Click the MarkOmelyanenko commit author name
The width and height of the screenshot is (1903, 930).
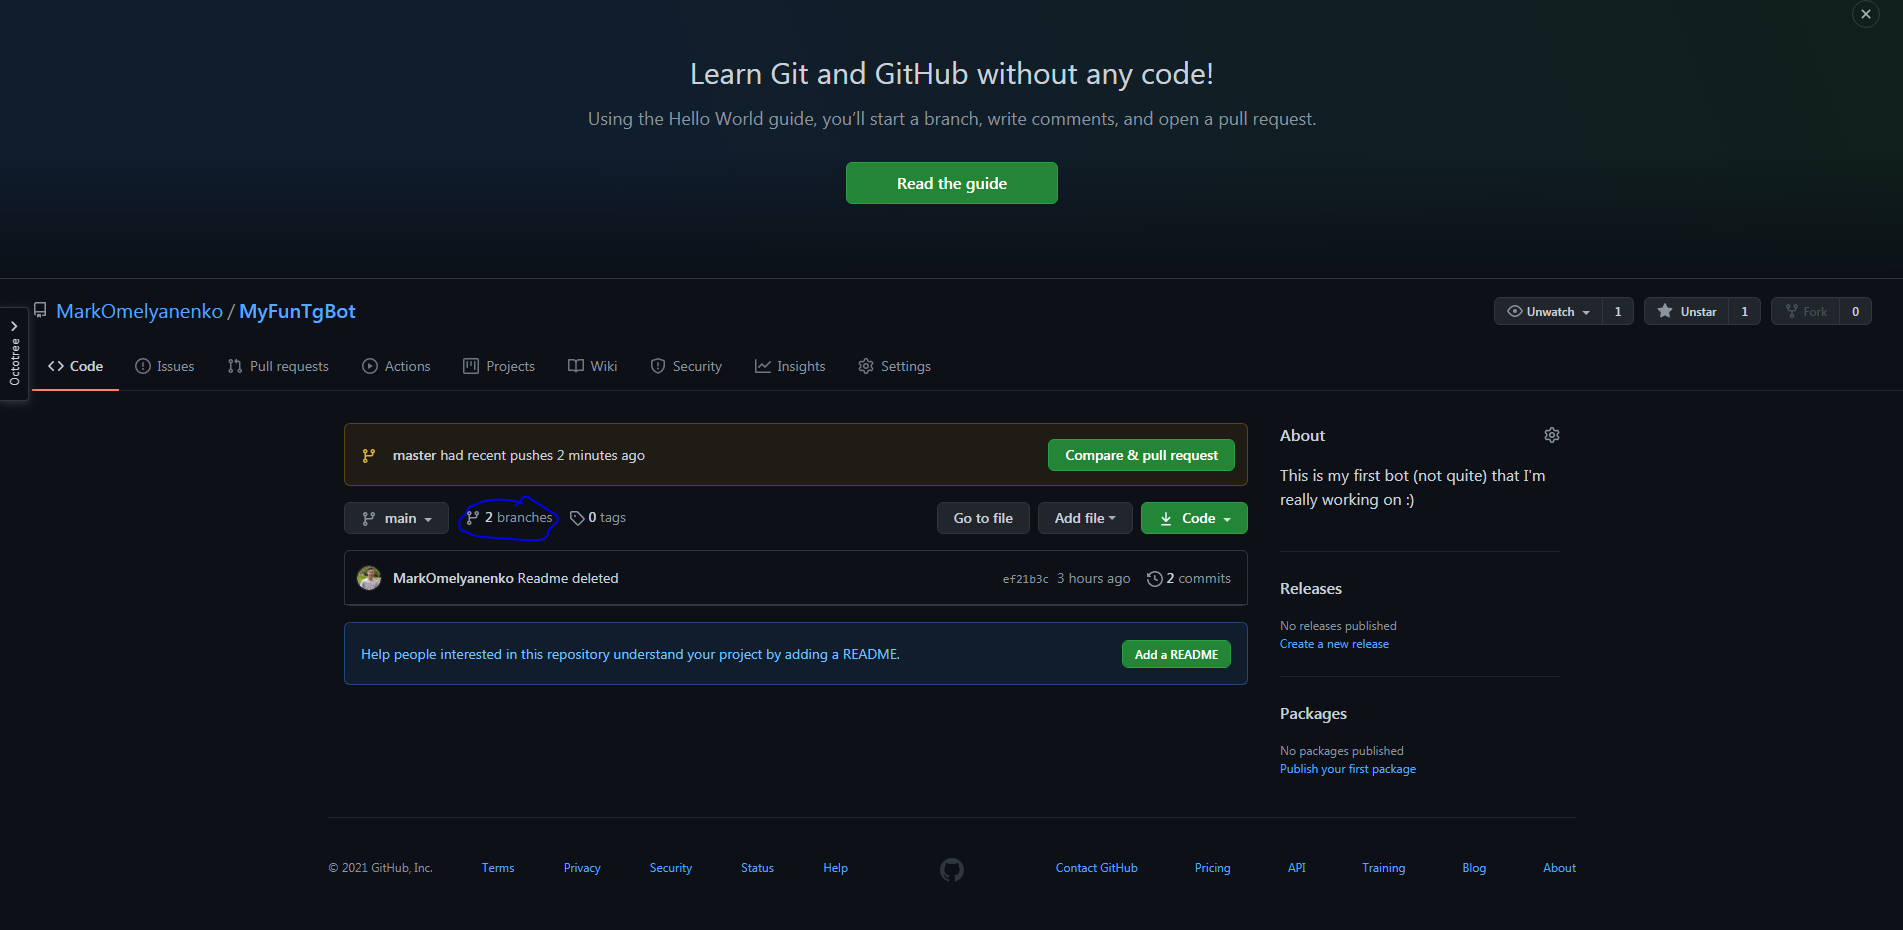coord(453,578)
